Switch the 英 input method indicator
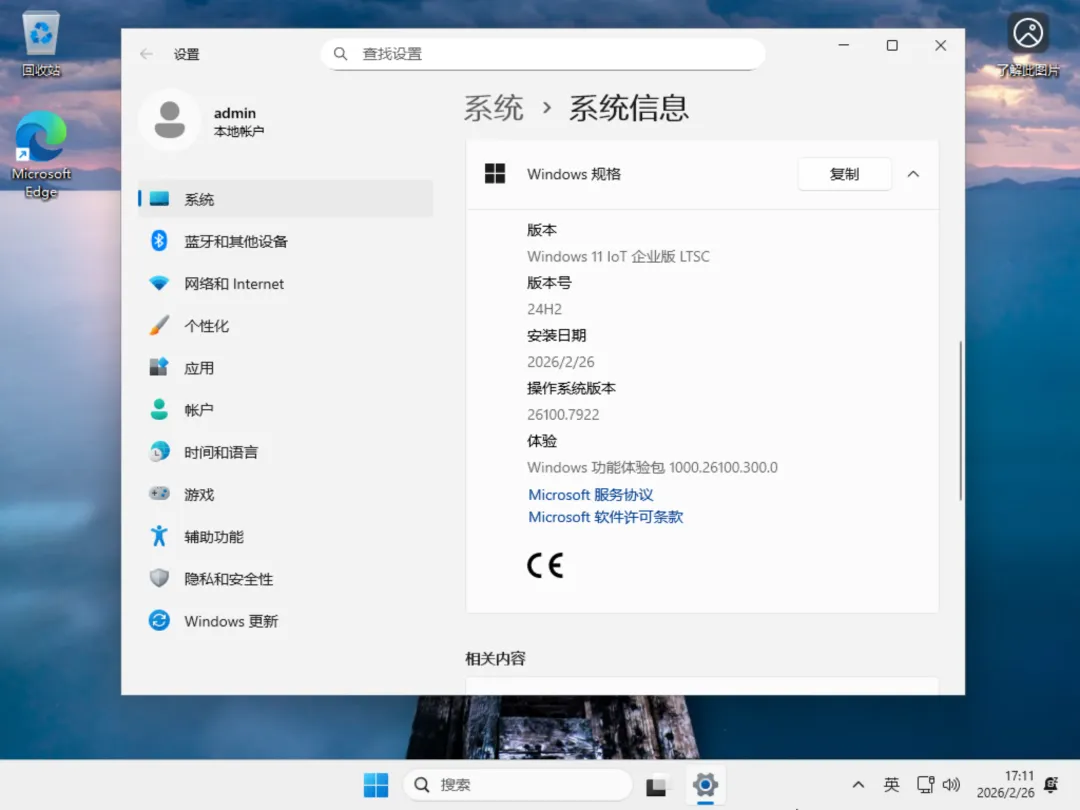 [x=891, y=785]
